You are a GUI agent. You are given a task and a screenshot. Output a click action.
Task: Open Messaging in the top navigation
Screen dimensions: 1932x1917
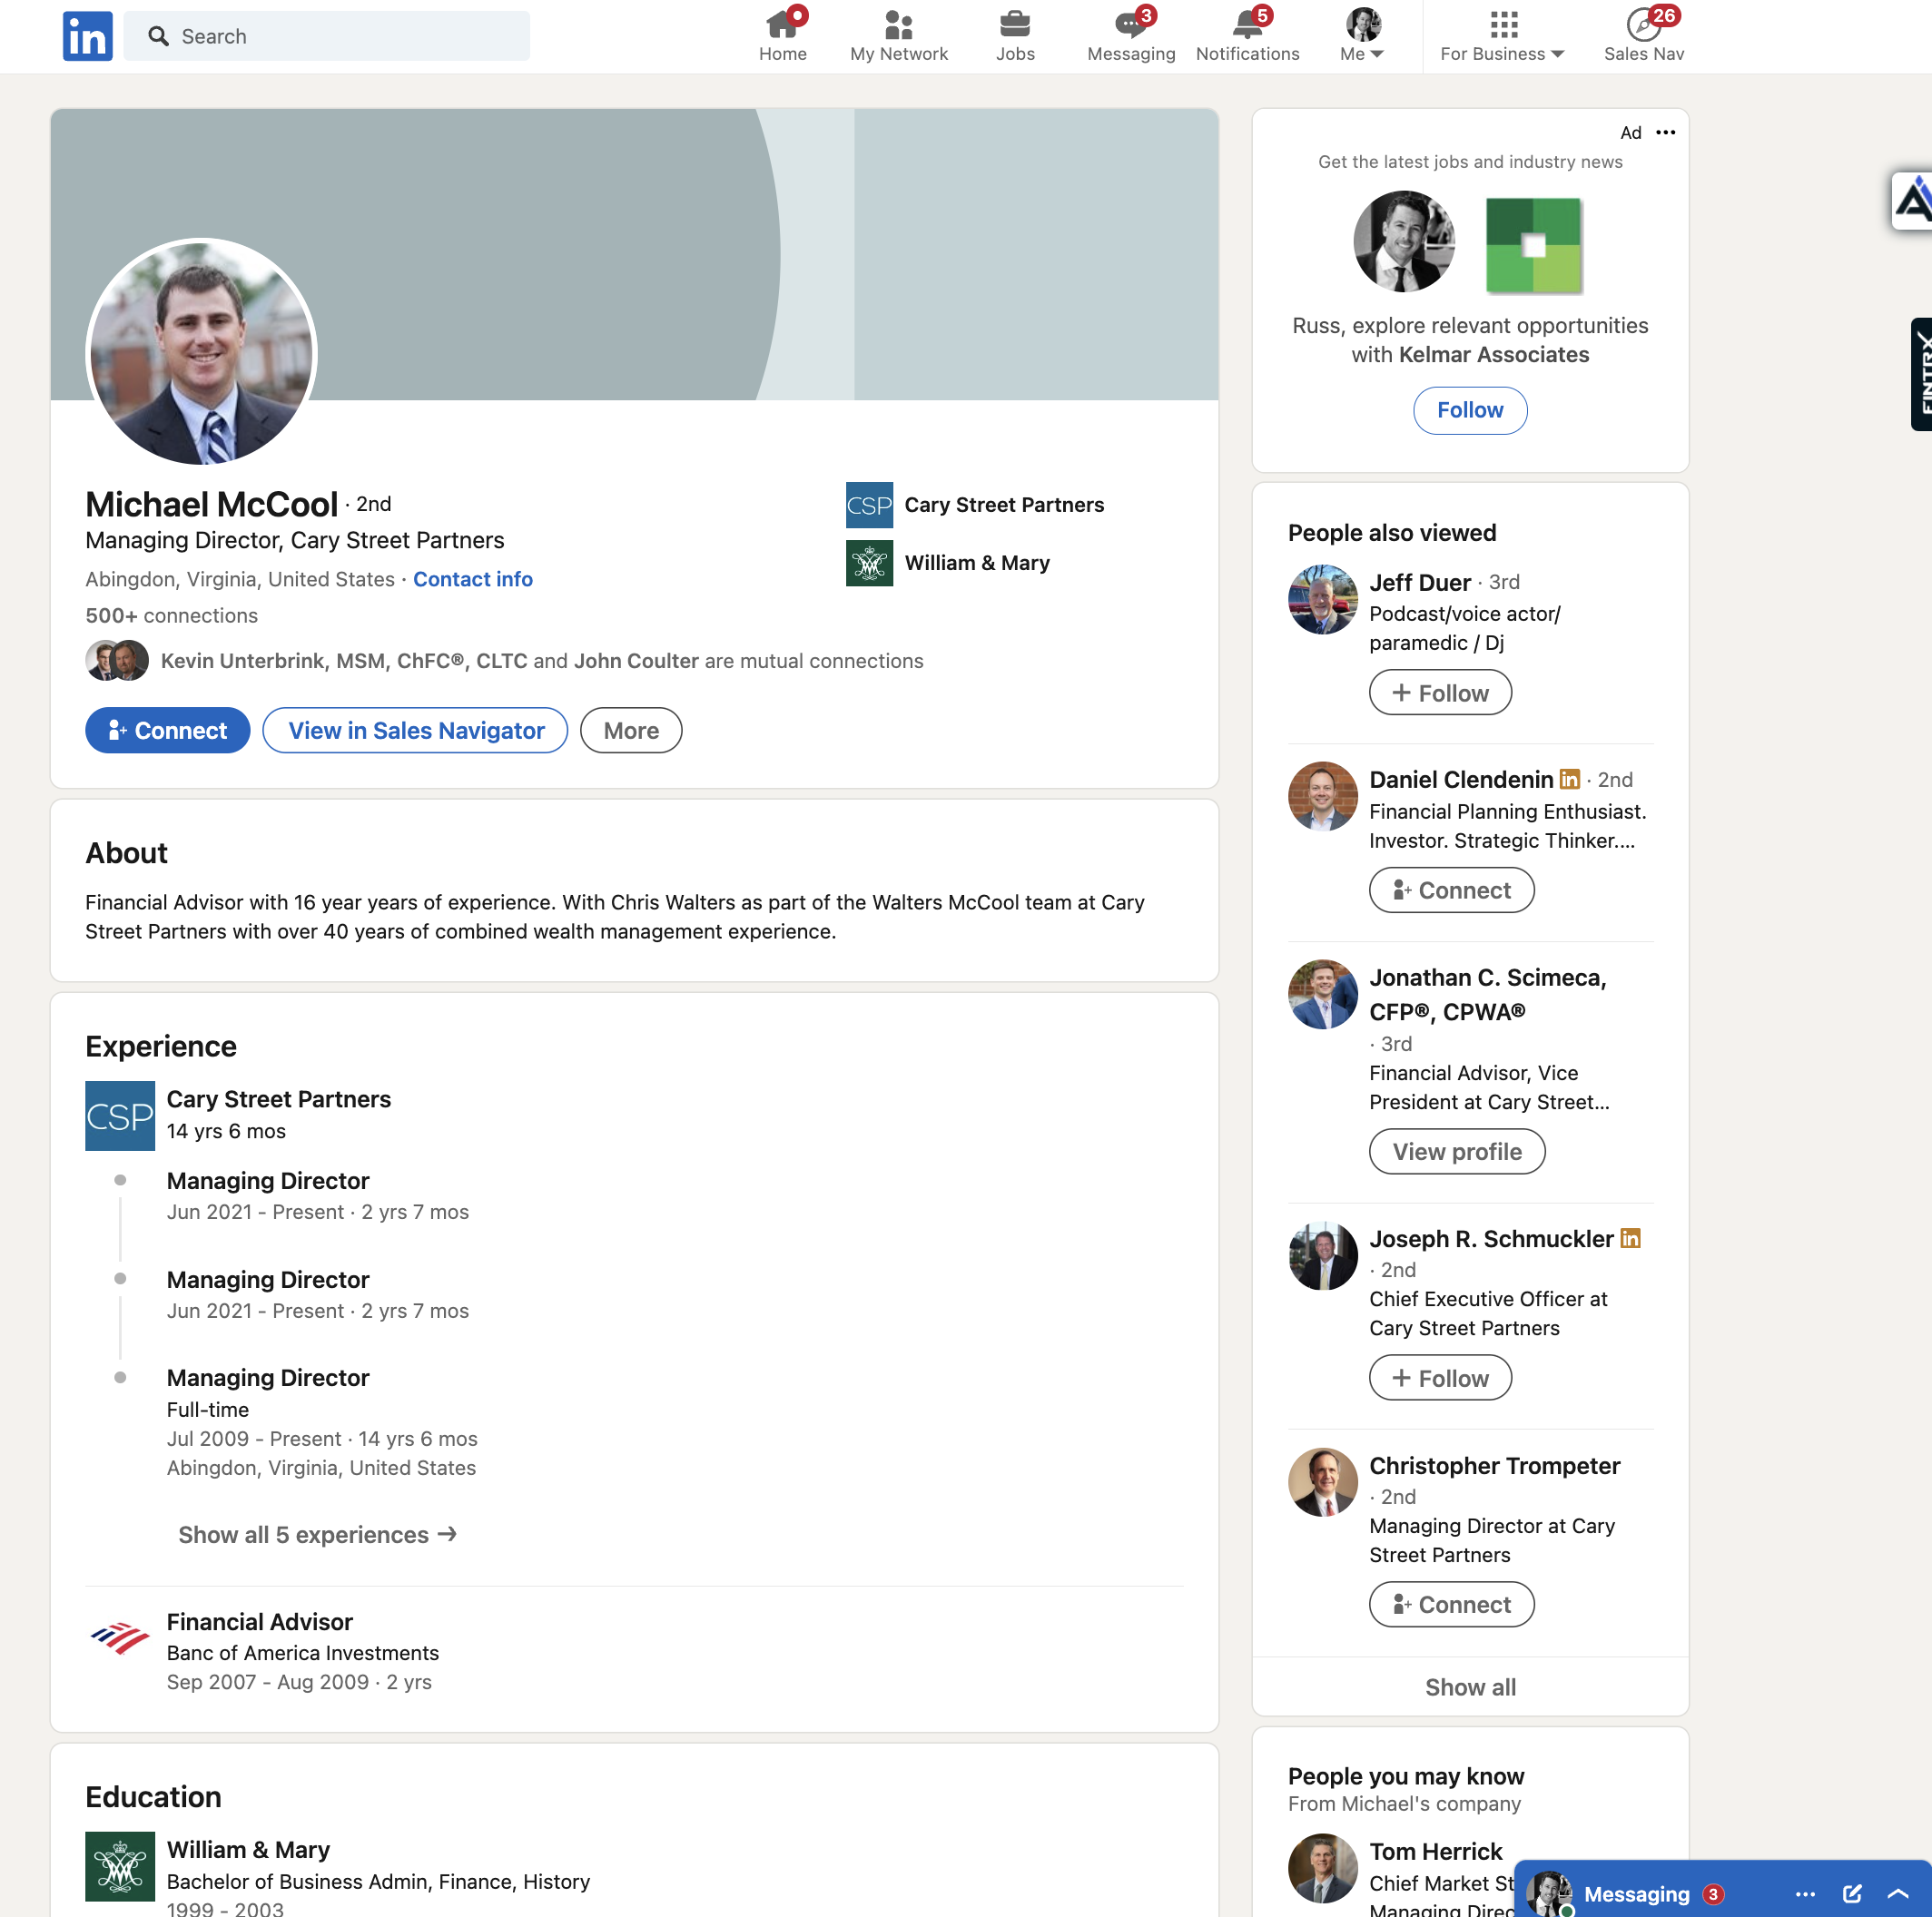[x=1130, y=36]
